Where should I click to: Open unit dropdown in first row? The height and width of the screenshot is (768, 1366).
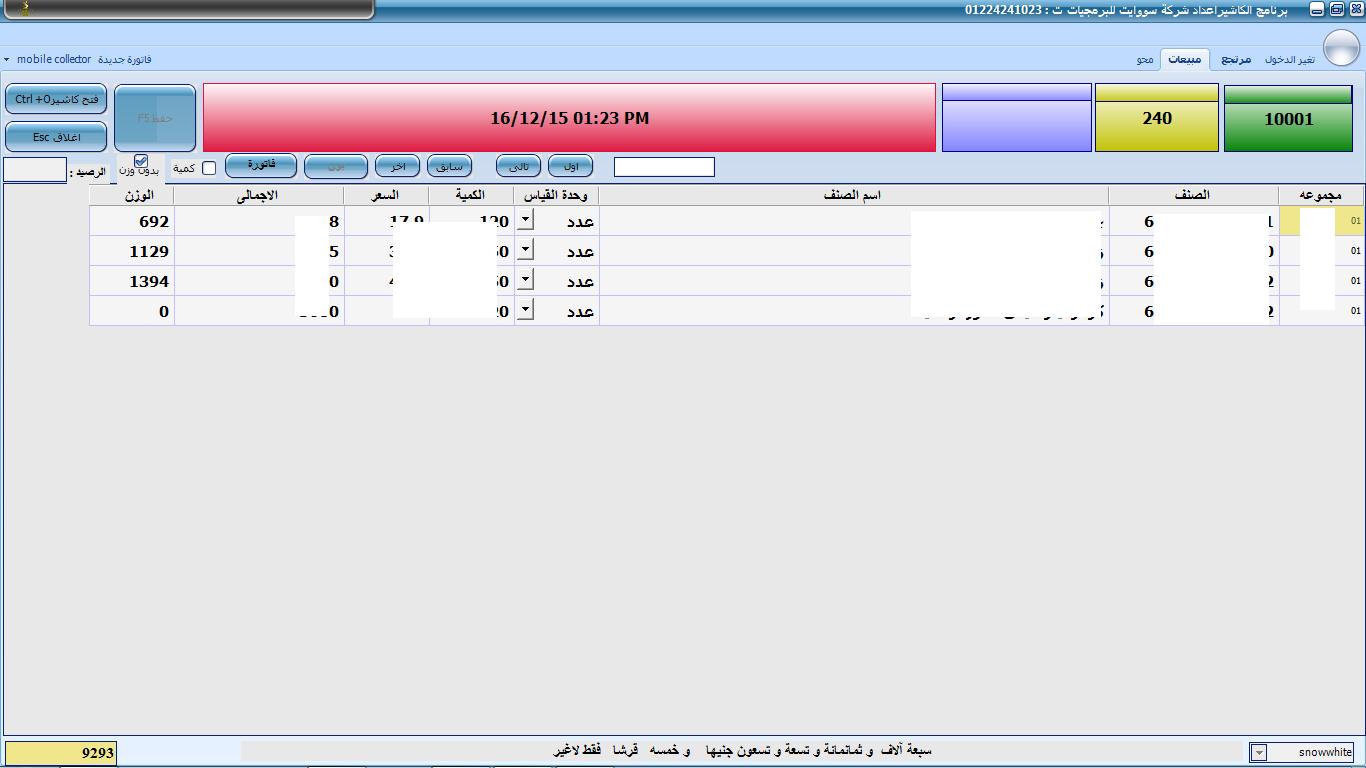(x=525, y=221)
